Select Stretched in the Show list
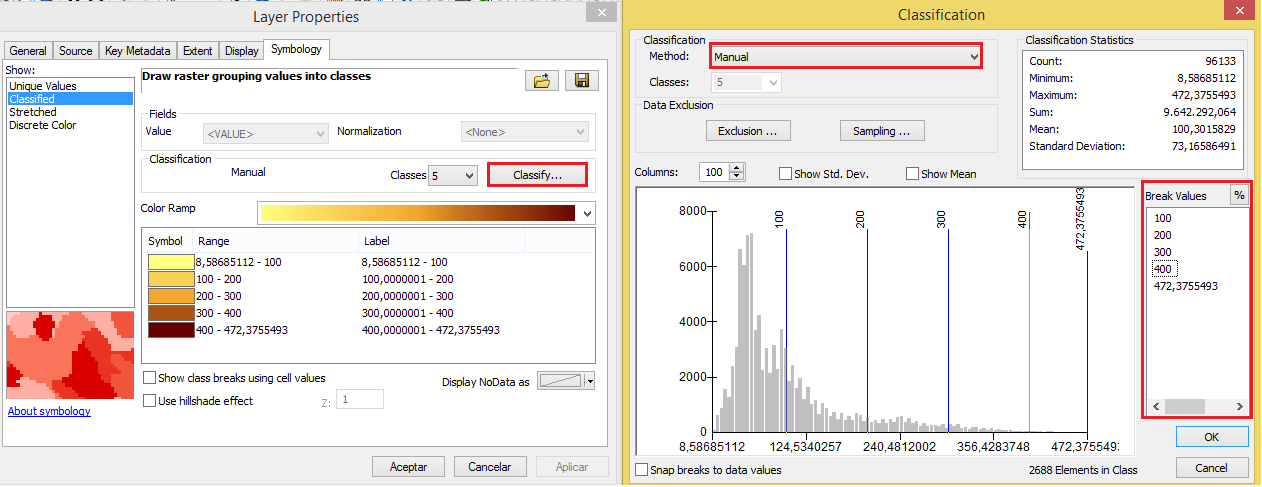The width and height of the screenshot is (1262, 487). (33, 112)
